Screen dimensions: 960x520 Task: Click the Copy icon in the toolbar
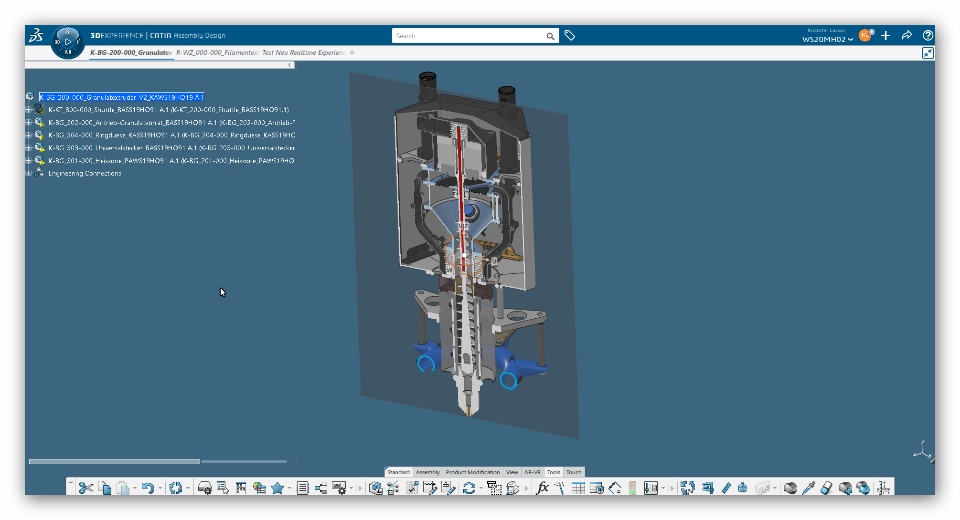[x=105, y=488]
